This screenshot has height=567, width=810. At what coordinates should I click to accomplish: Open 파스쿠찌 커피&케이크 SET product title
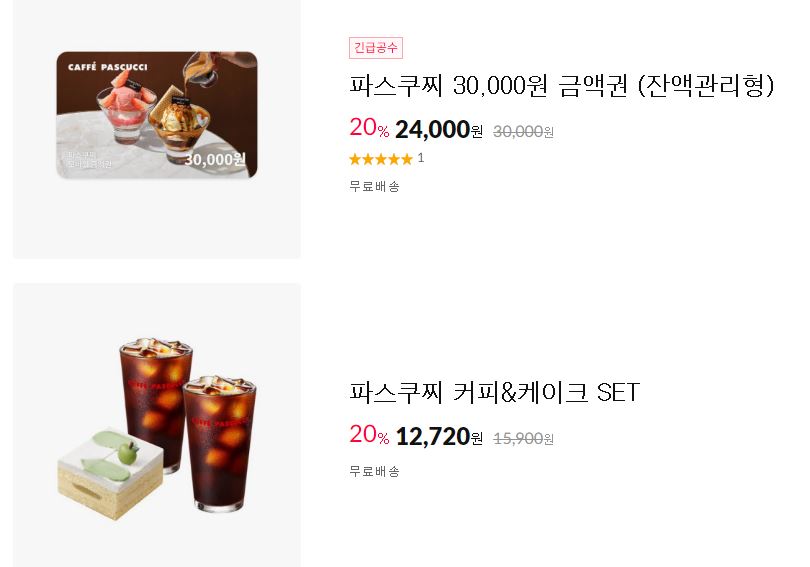coord(494,392)
